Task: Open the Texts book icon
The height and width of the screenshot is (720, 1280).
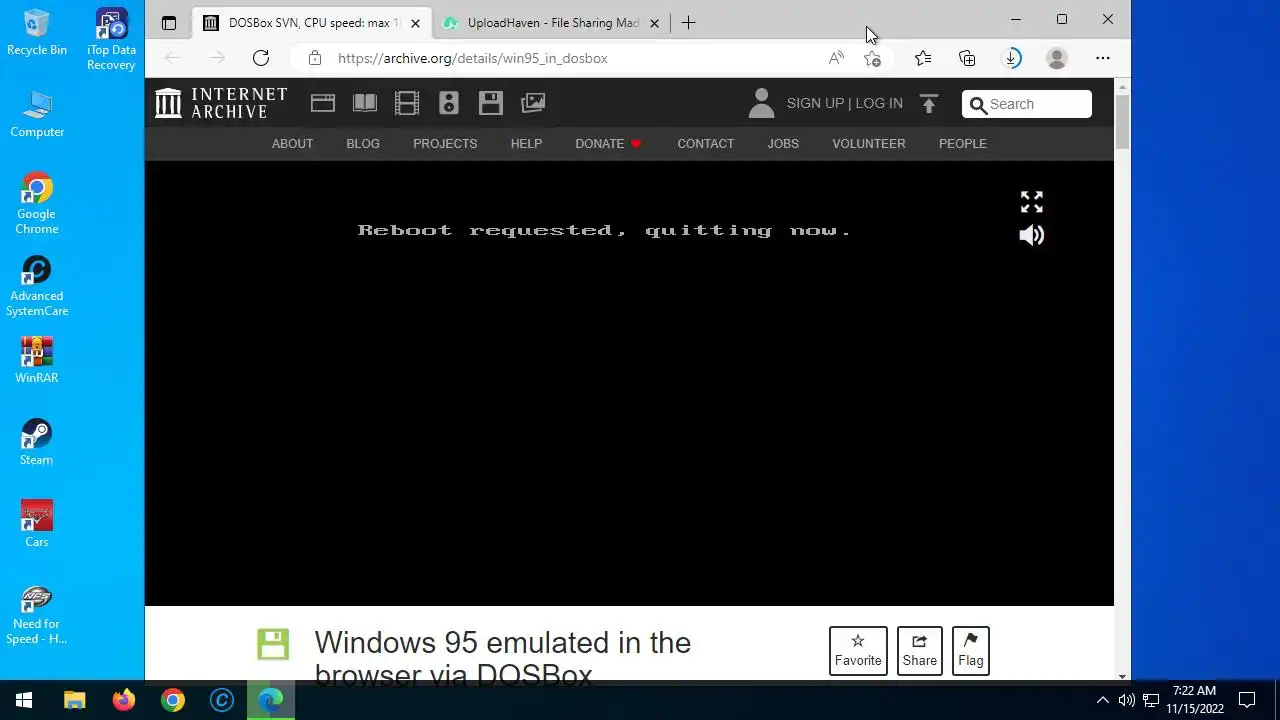Action: [x=364, y=103]
